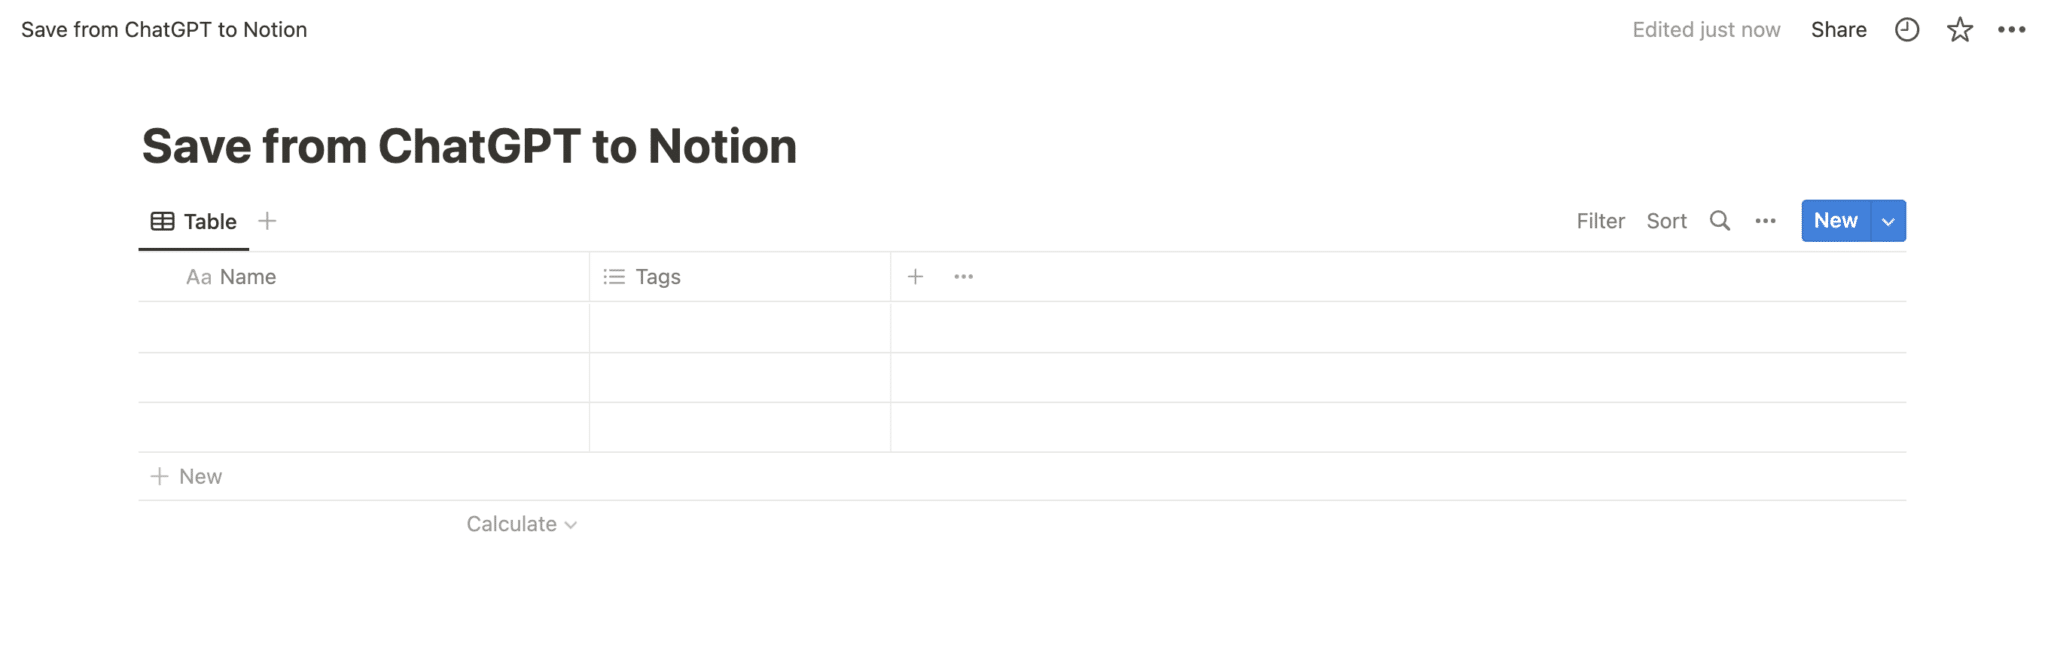Open the page history clock icon
Image resolution: width=2048 pixels, height=645 pixels.
(1907, 29)
